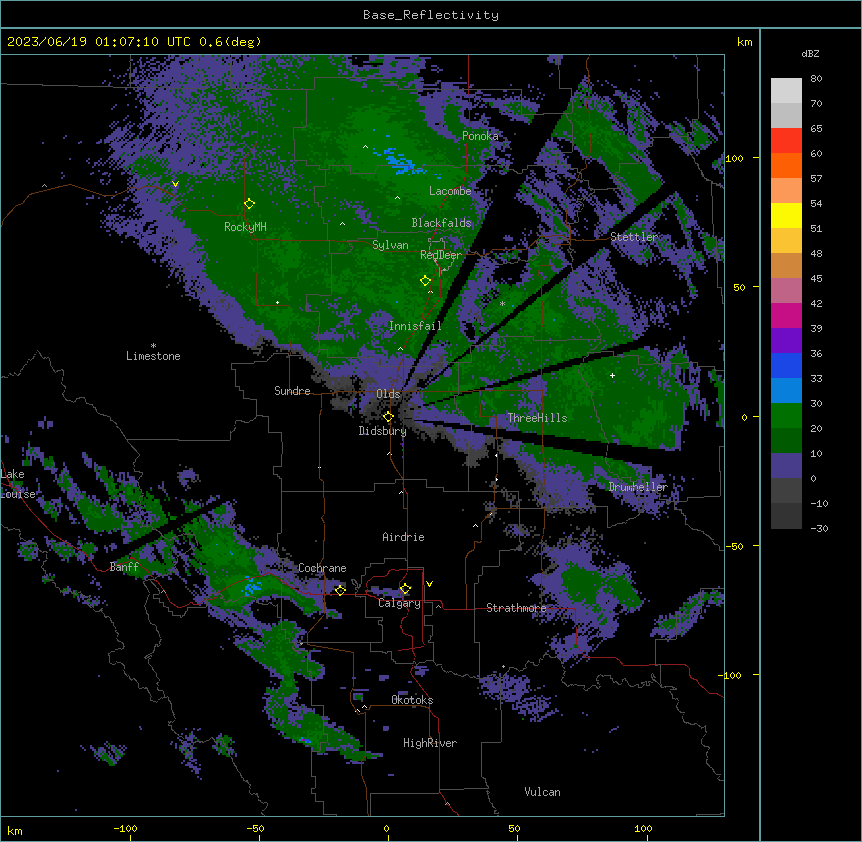862x842 pixels.
Task: Pick the light blue 30–33 dBZ swatch
Action: (786, 391)
